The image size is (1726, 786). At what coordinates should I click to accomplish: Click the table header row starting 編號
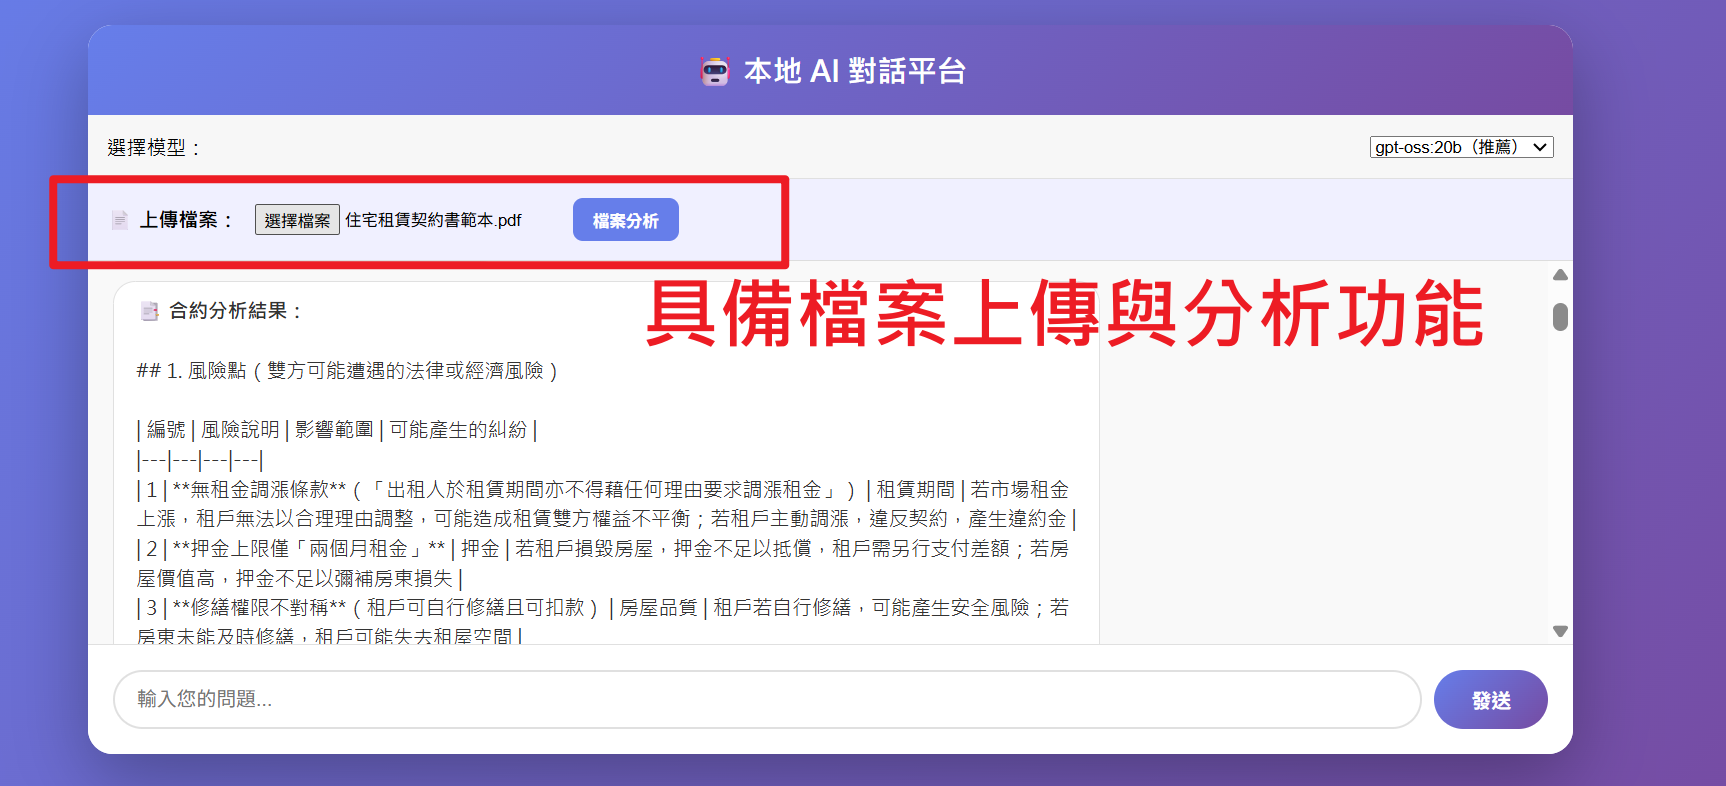(x=337, y=430)
